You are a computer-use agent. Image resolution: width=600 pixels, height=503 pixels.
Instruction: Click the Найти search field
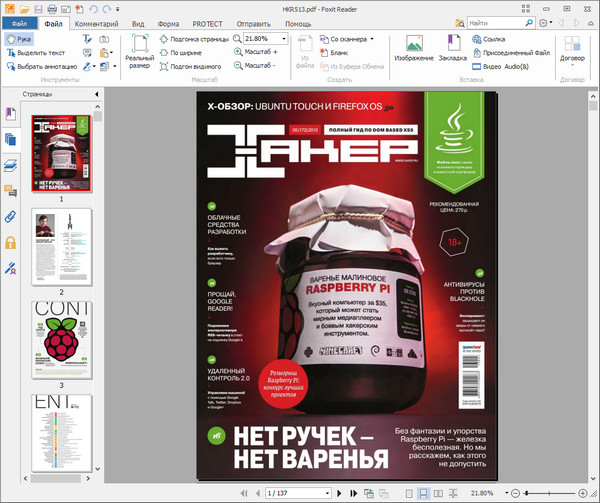pos(495,23)
